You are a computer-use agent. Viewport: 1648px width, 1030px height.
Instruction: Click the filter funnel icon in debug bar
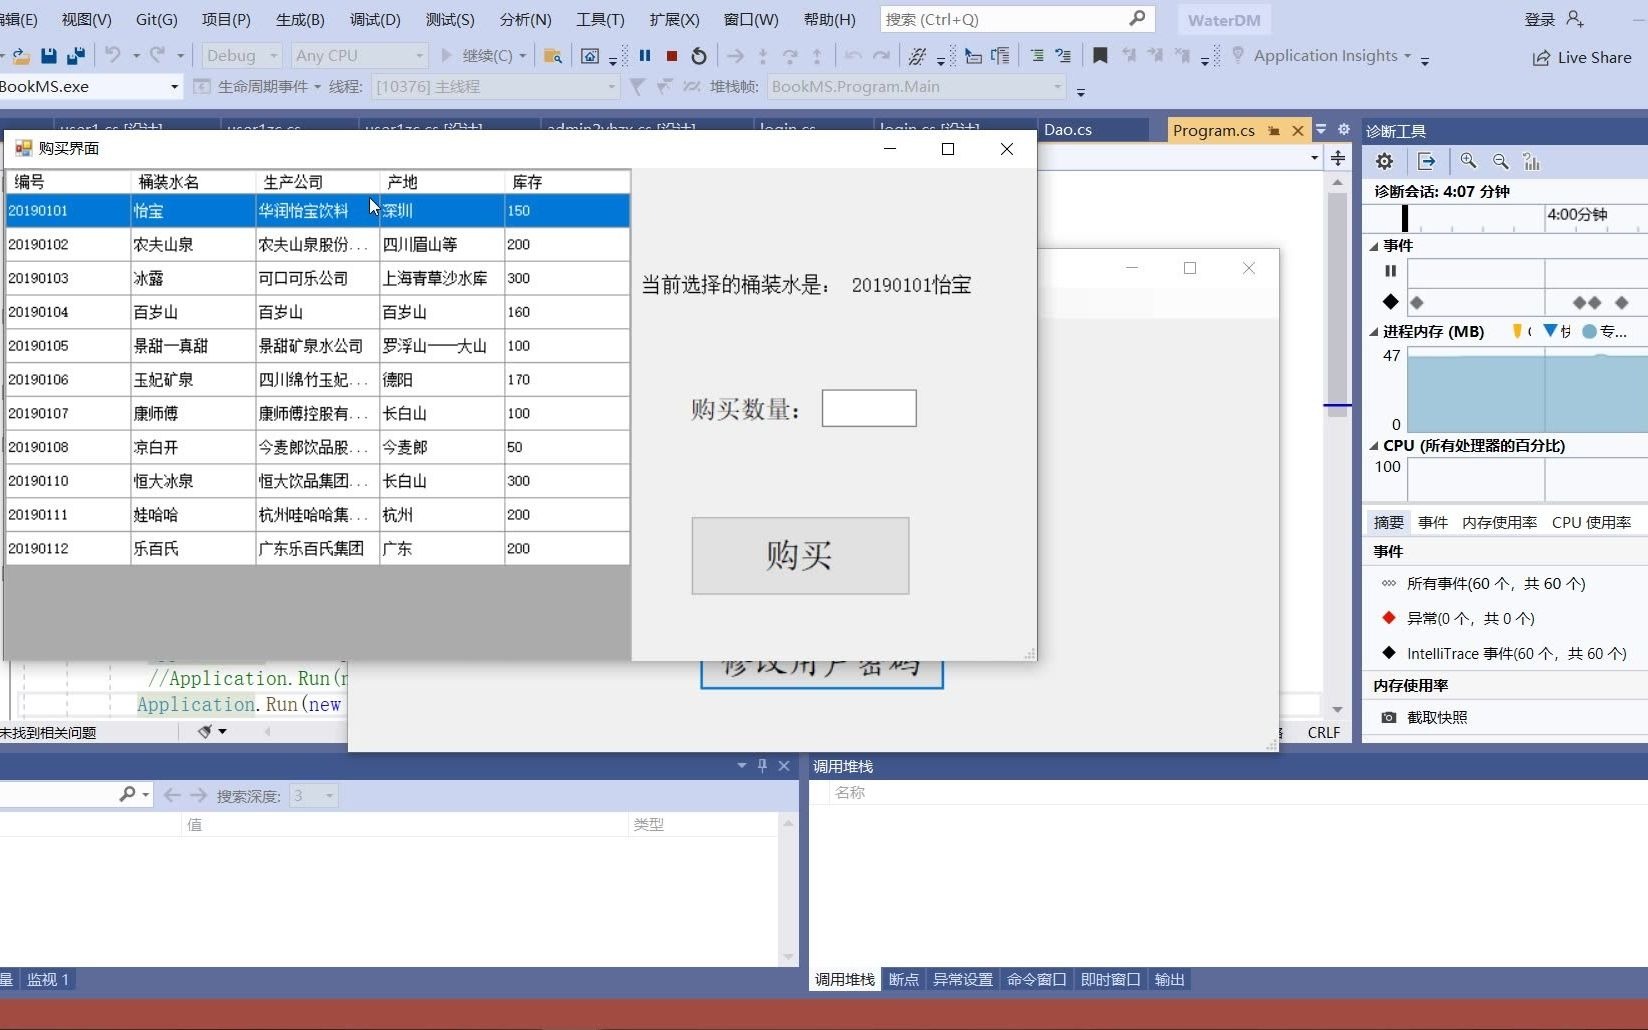(637, 87)
